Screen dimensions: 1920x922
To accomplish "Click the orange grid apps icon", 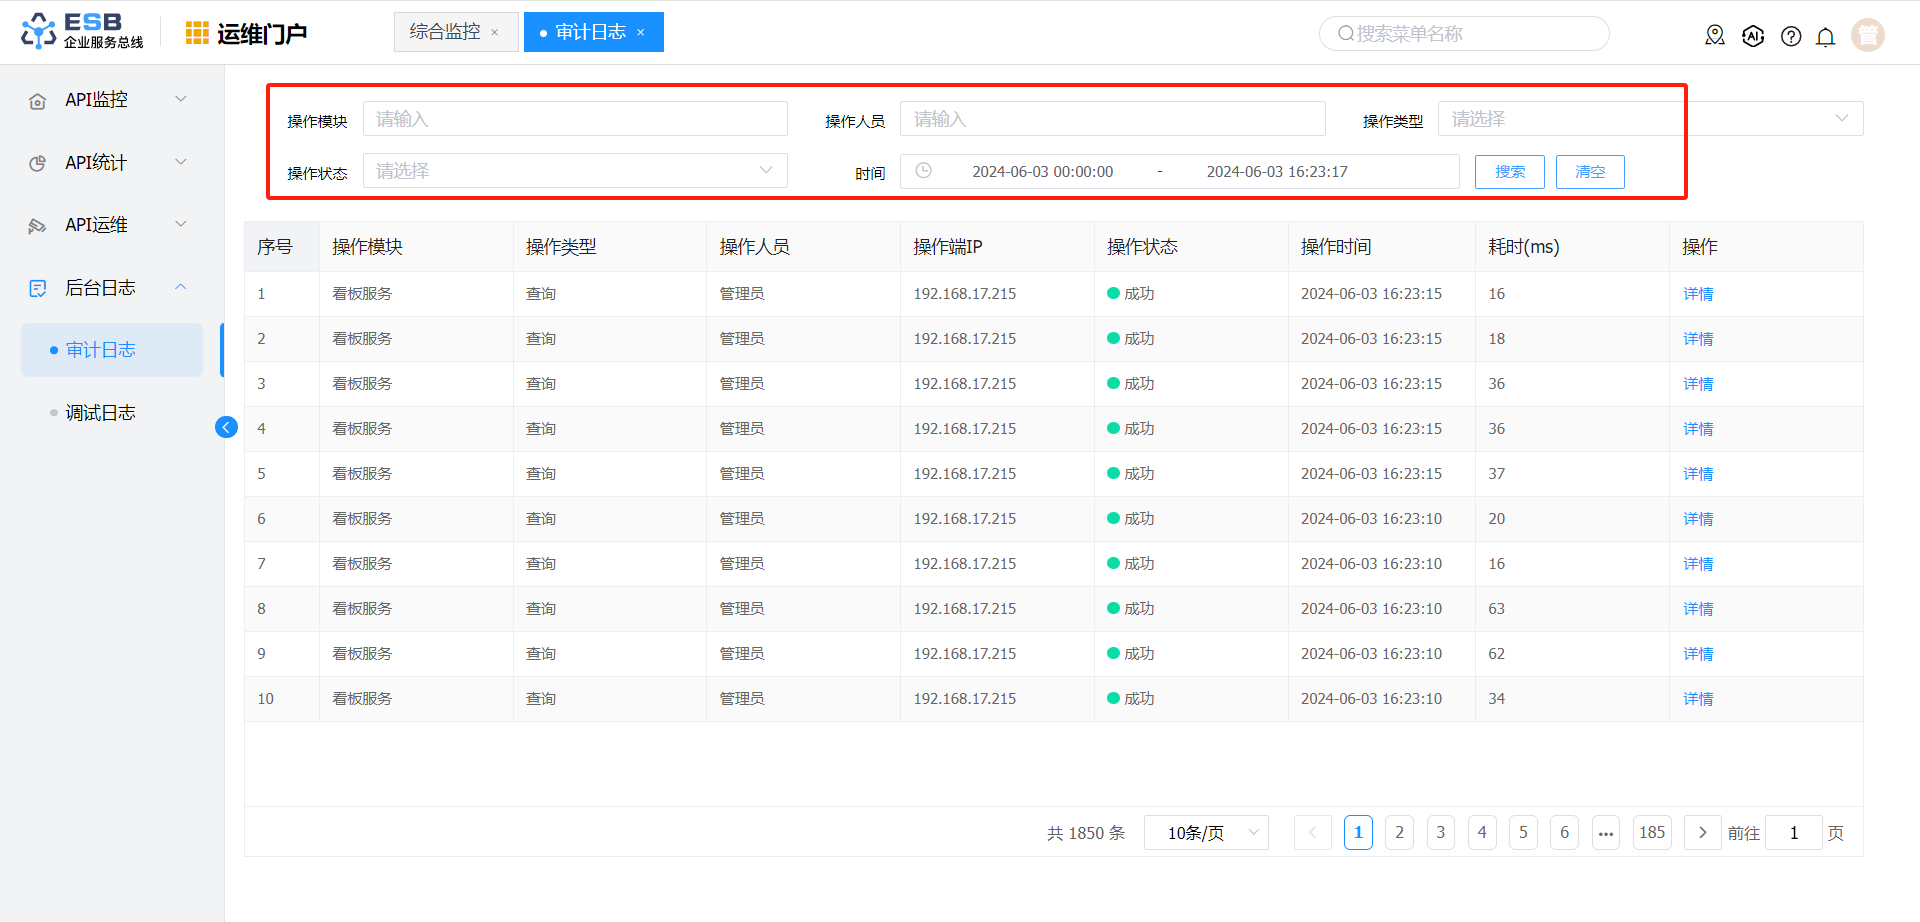I will (197, 33).
